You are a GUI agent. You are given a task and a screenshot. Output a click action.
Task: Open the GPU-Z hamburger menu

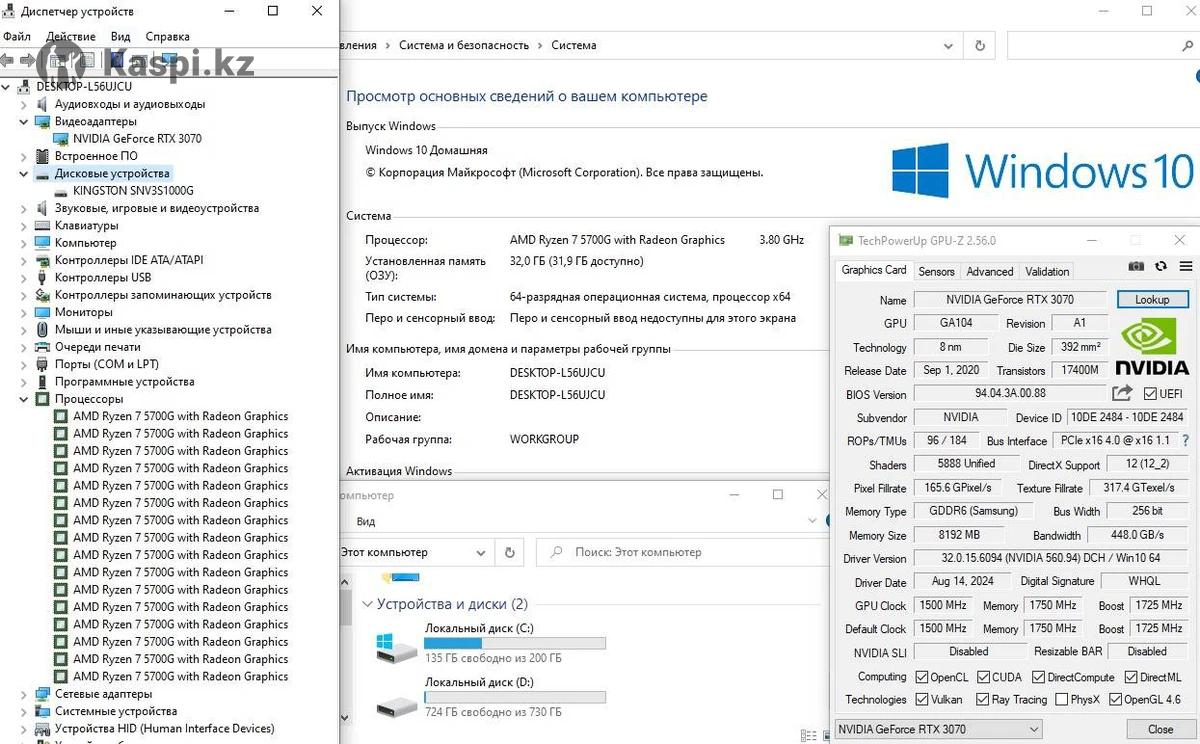click(x=1185, y=267)
